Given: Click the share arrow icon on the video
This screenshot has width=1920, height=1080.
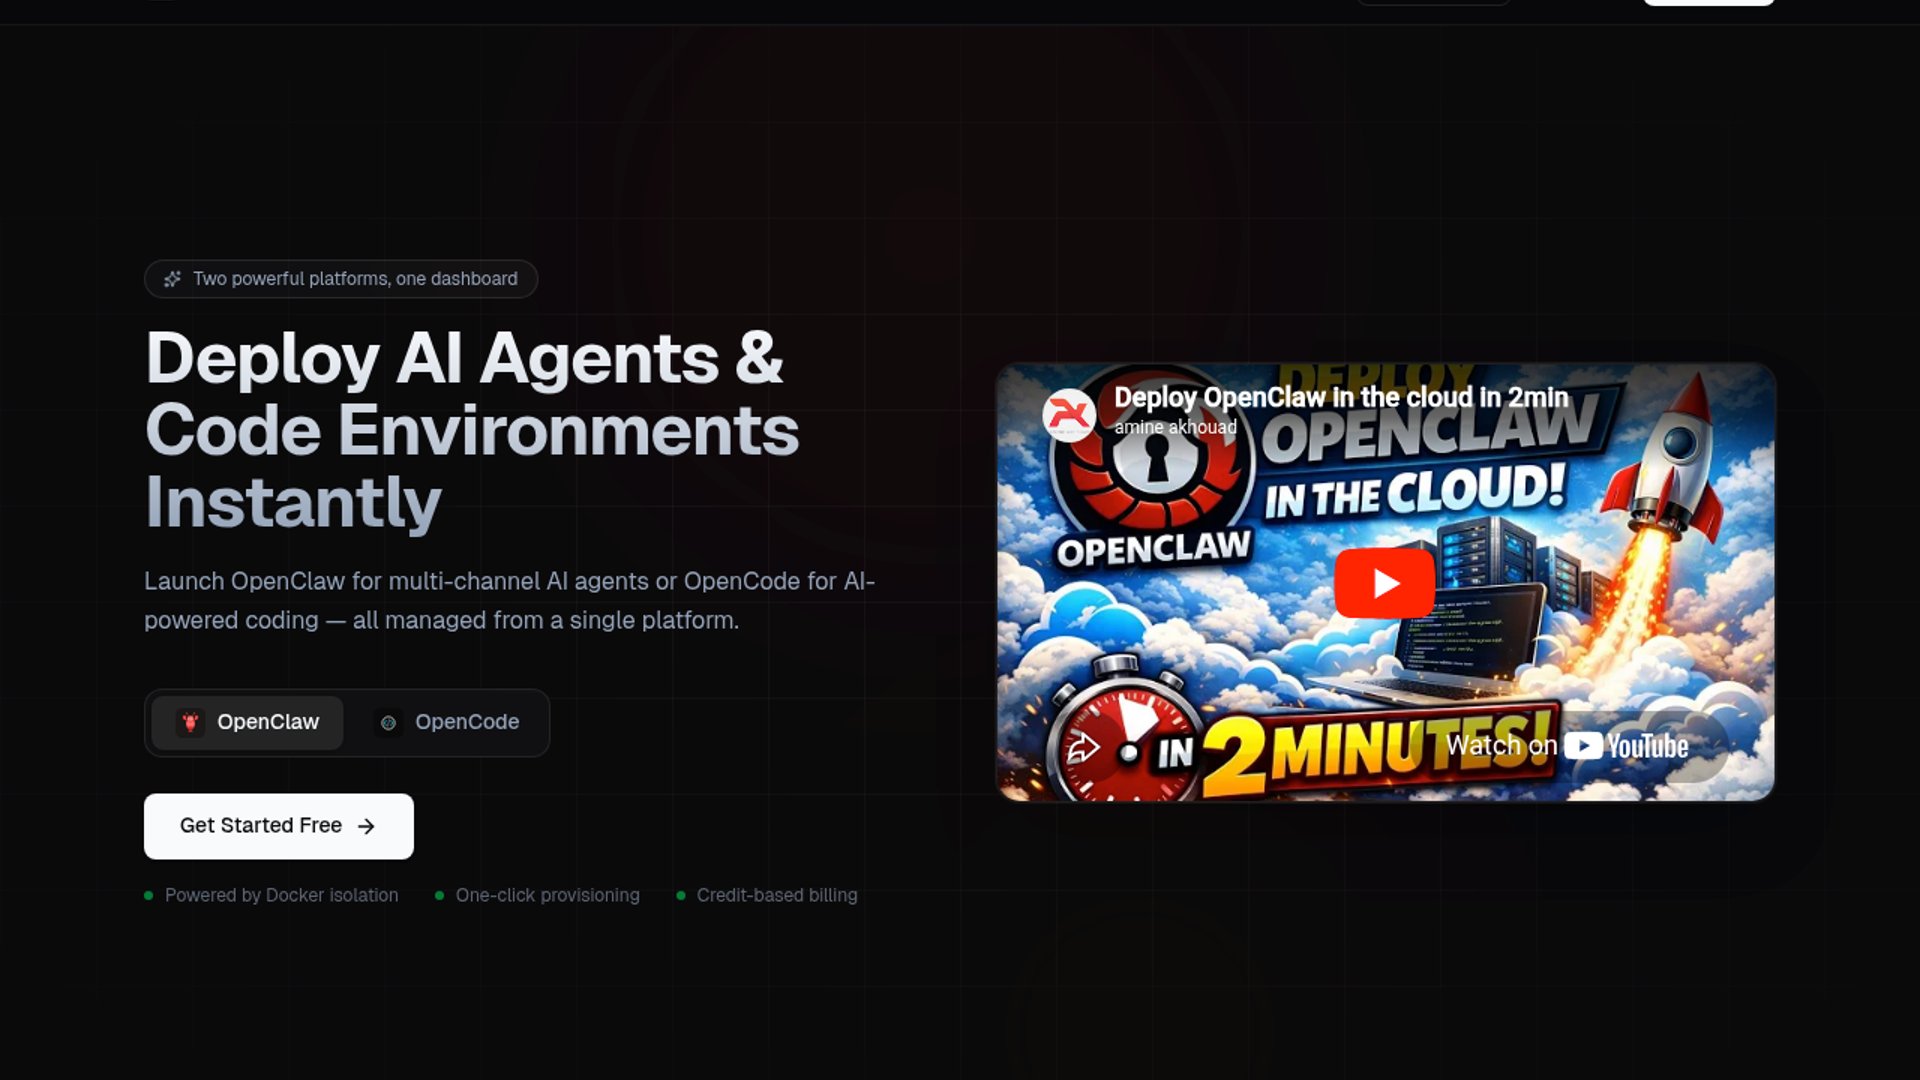Looking at the screenshot, I should point(1082,748).
